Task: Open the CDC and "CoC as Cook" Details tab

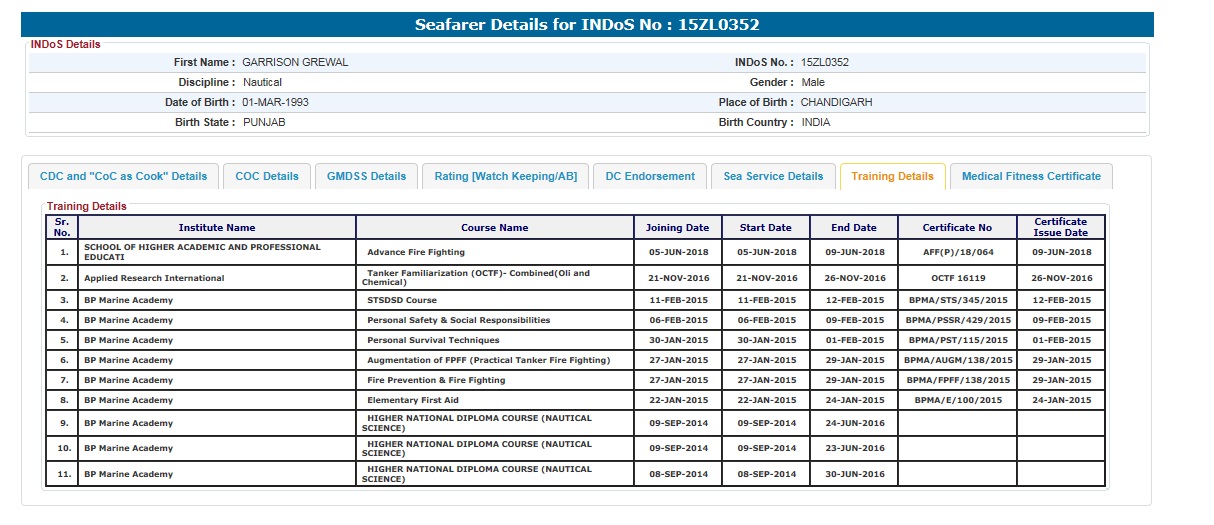Action: [x=123, y=176]
